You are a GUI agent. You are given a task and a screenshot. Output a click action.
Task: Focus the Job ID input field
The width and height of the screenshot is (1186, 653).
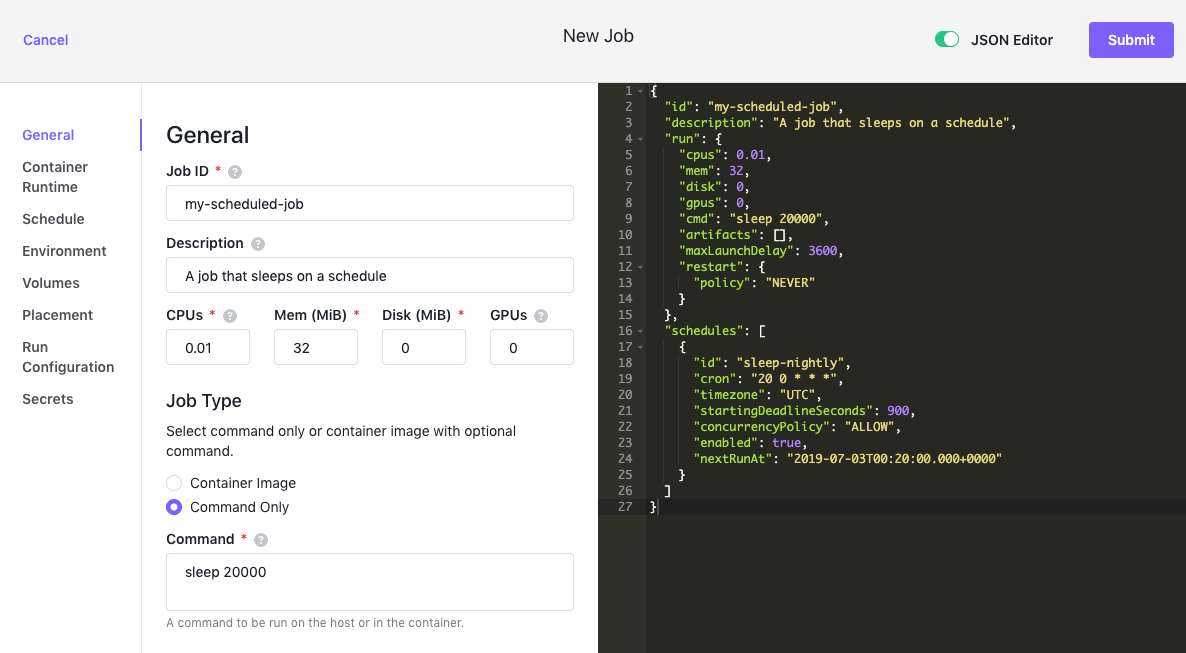[x=370, y=203]
